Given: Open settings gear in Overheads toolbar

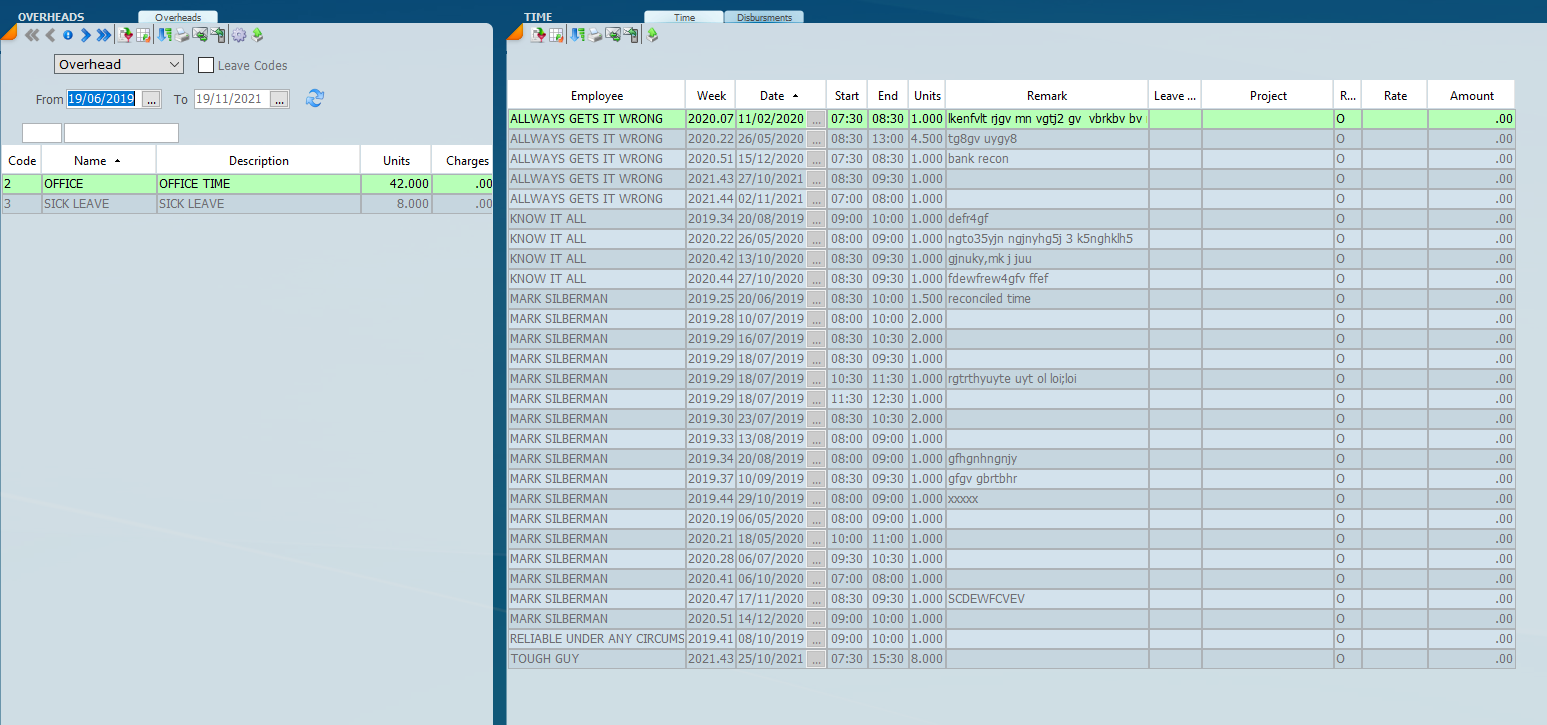Looking at the screenshot, I should point(238,35).
